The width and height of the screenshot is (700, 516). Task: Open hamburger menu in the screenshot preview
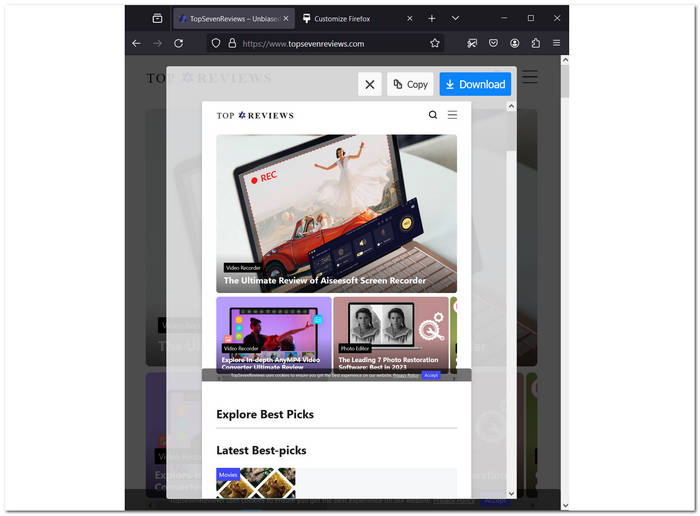452,115
